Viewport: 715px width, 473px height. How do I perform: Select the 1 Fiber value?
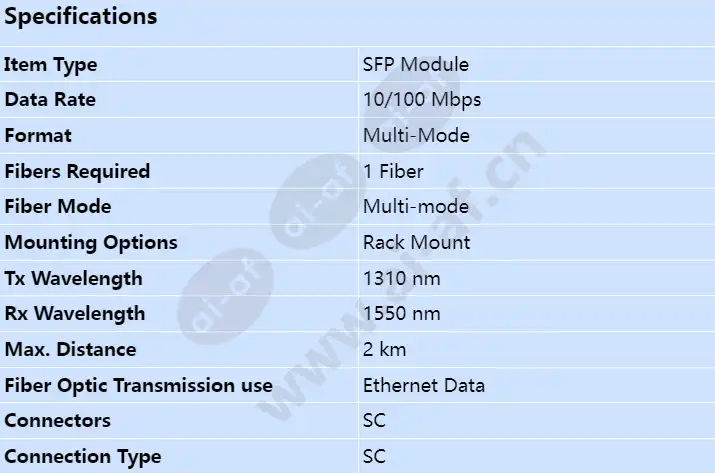tap(393, 171)
